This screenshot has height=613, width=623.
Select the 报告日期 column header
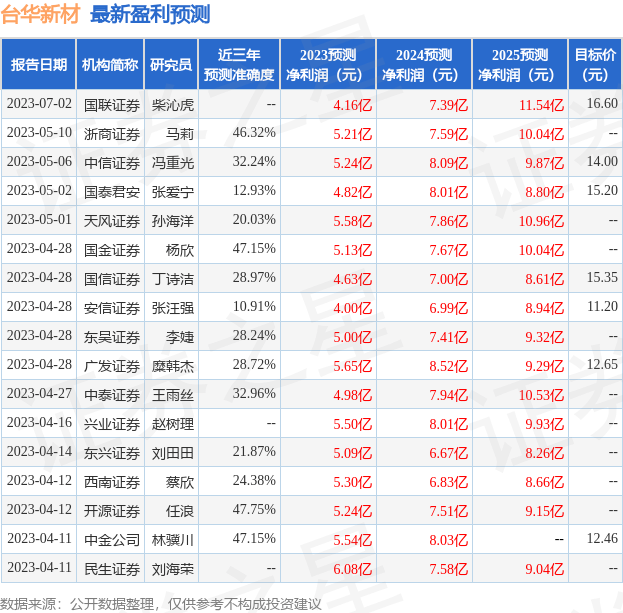[39, 65]
